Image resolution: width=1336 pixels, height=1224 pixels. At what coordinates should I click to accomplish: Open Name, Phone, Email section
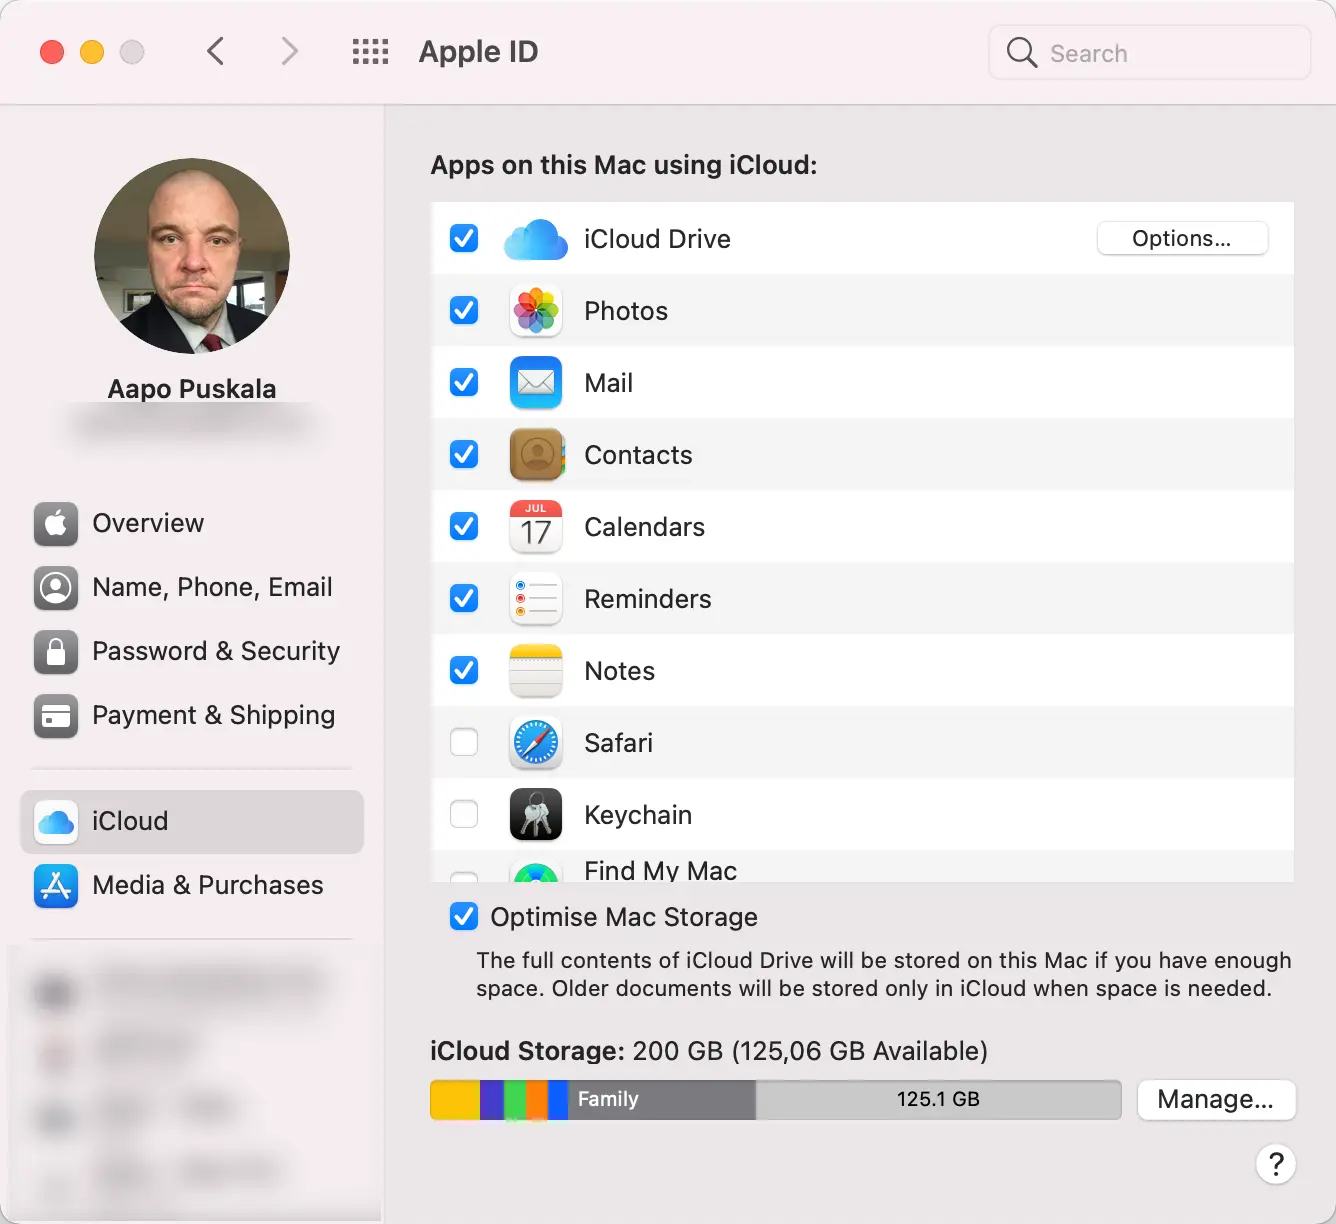point(192,588)
